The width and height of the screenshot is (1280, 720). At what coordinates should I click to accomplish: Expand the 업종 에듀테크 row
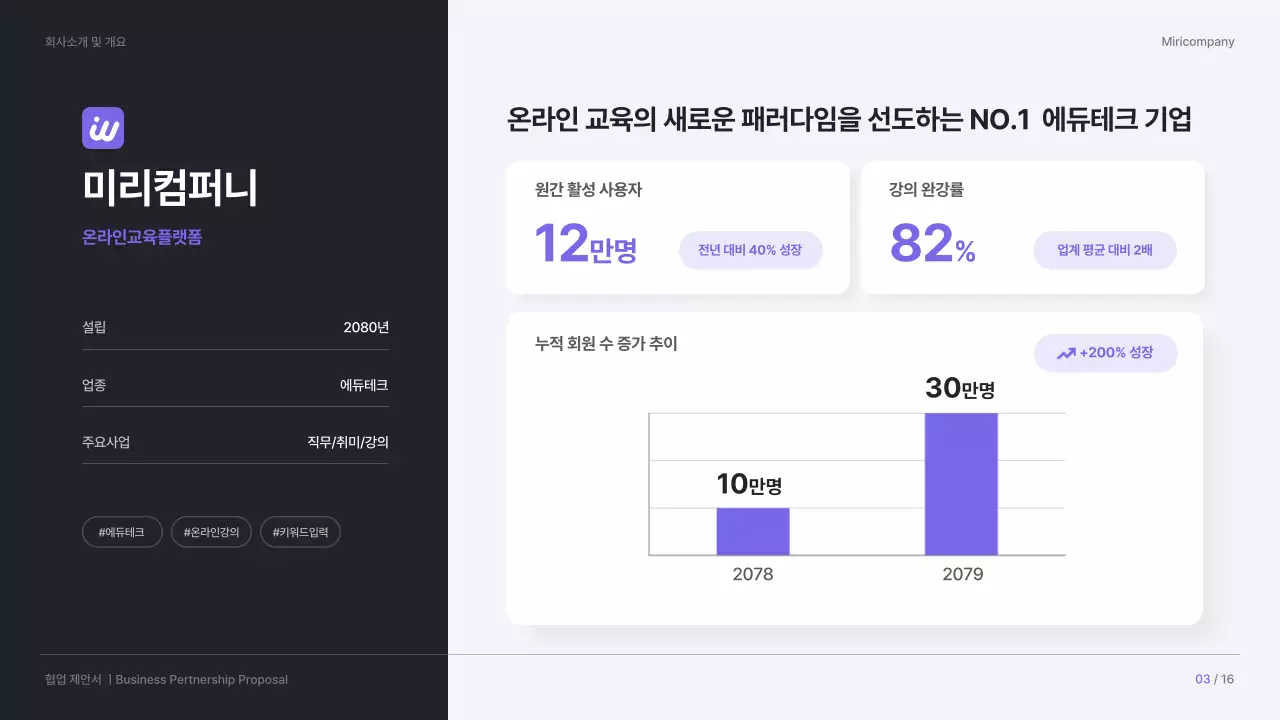(x=235, y=384)
